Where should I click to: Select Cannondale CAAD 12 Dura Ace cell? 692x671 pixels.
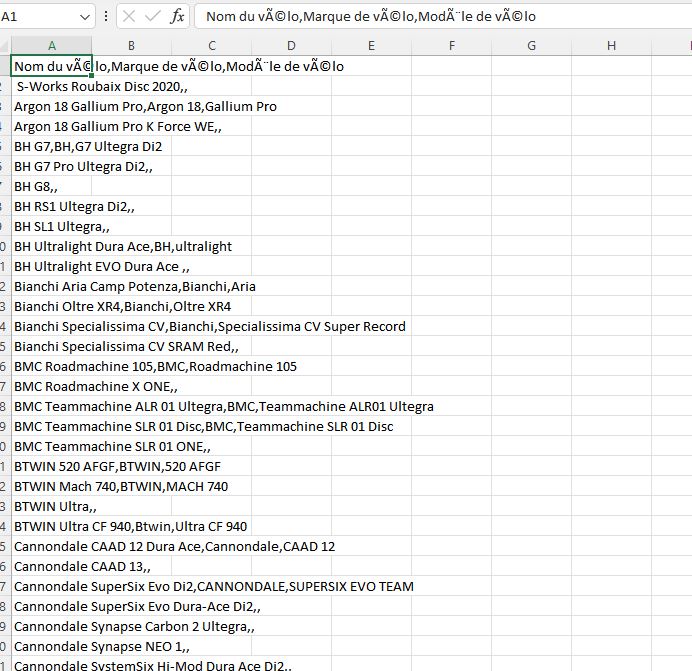[52, 546]
